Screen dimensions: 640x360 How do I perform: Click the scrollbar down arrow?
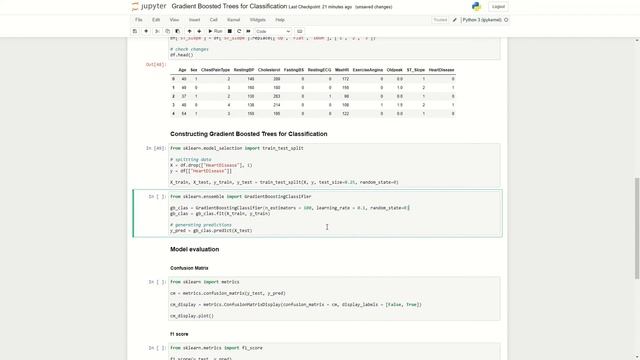(637, 357)
